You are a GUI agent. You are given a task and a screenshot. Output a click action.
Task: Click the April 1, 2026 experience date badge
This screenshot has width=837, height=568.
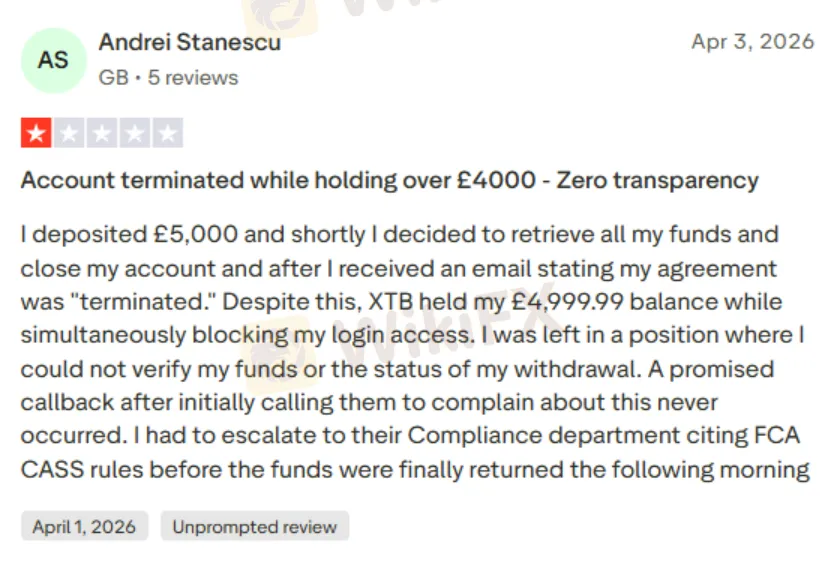point(84,527)
